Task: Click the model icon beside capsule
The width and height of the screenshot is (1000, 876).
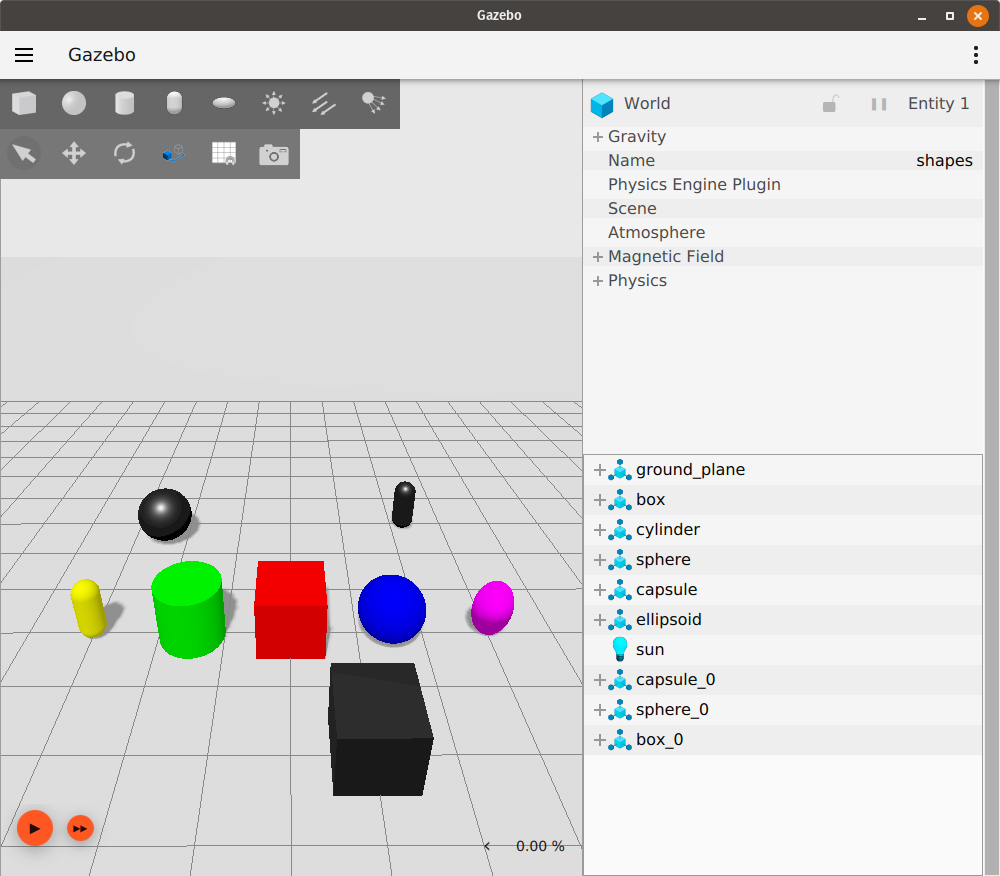Action: point(620,590)
